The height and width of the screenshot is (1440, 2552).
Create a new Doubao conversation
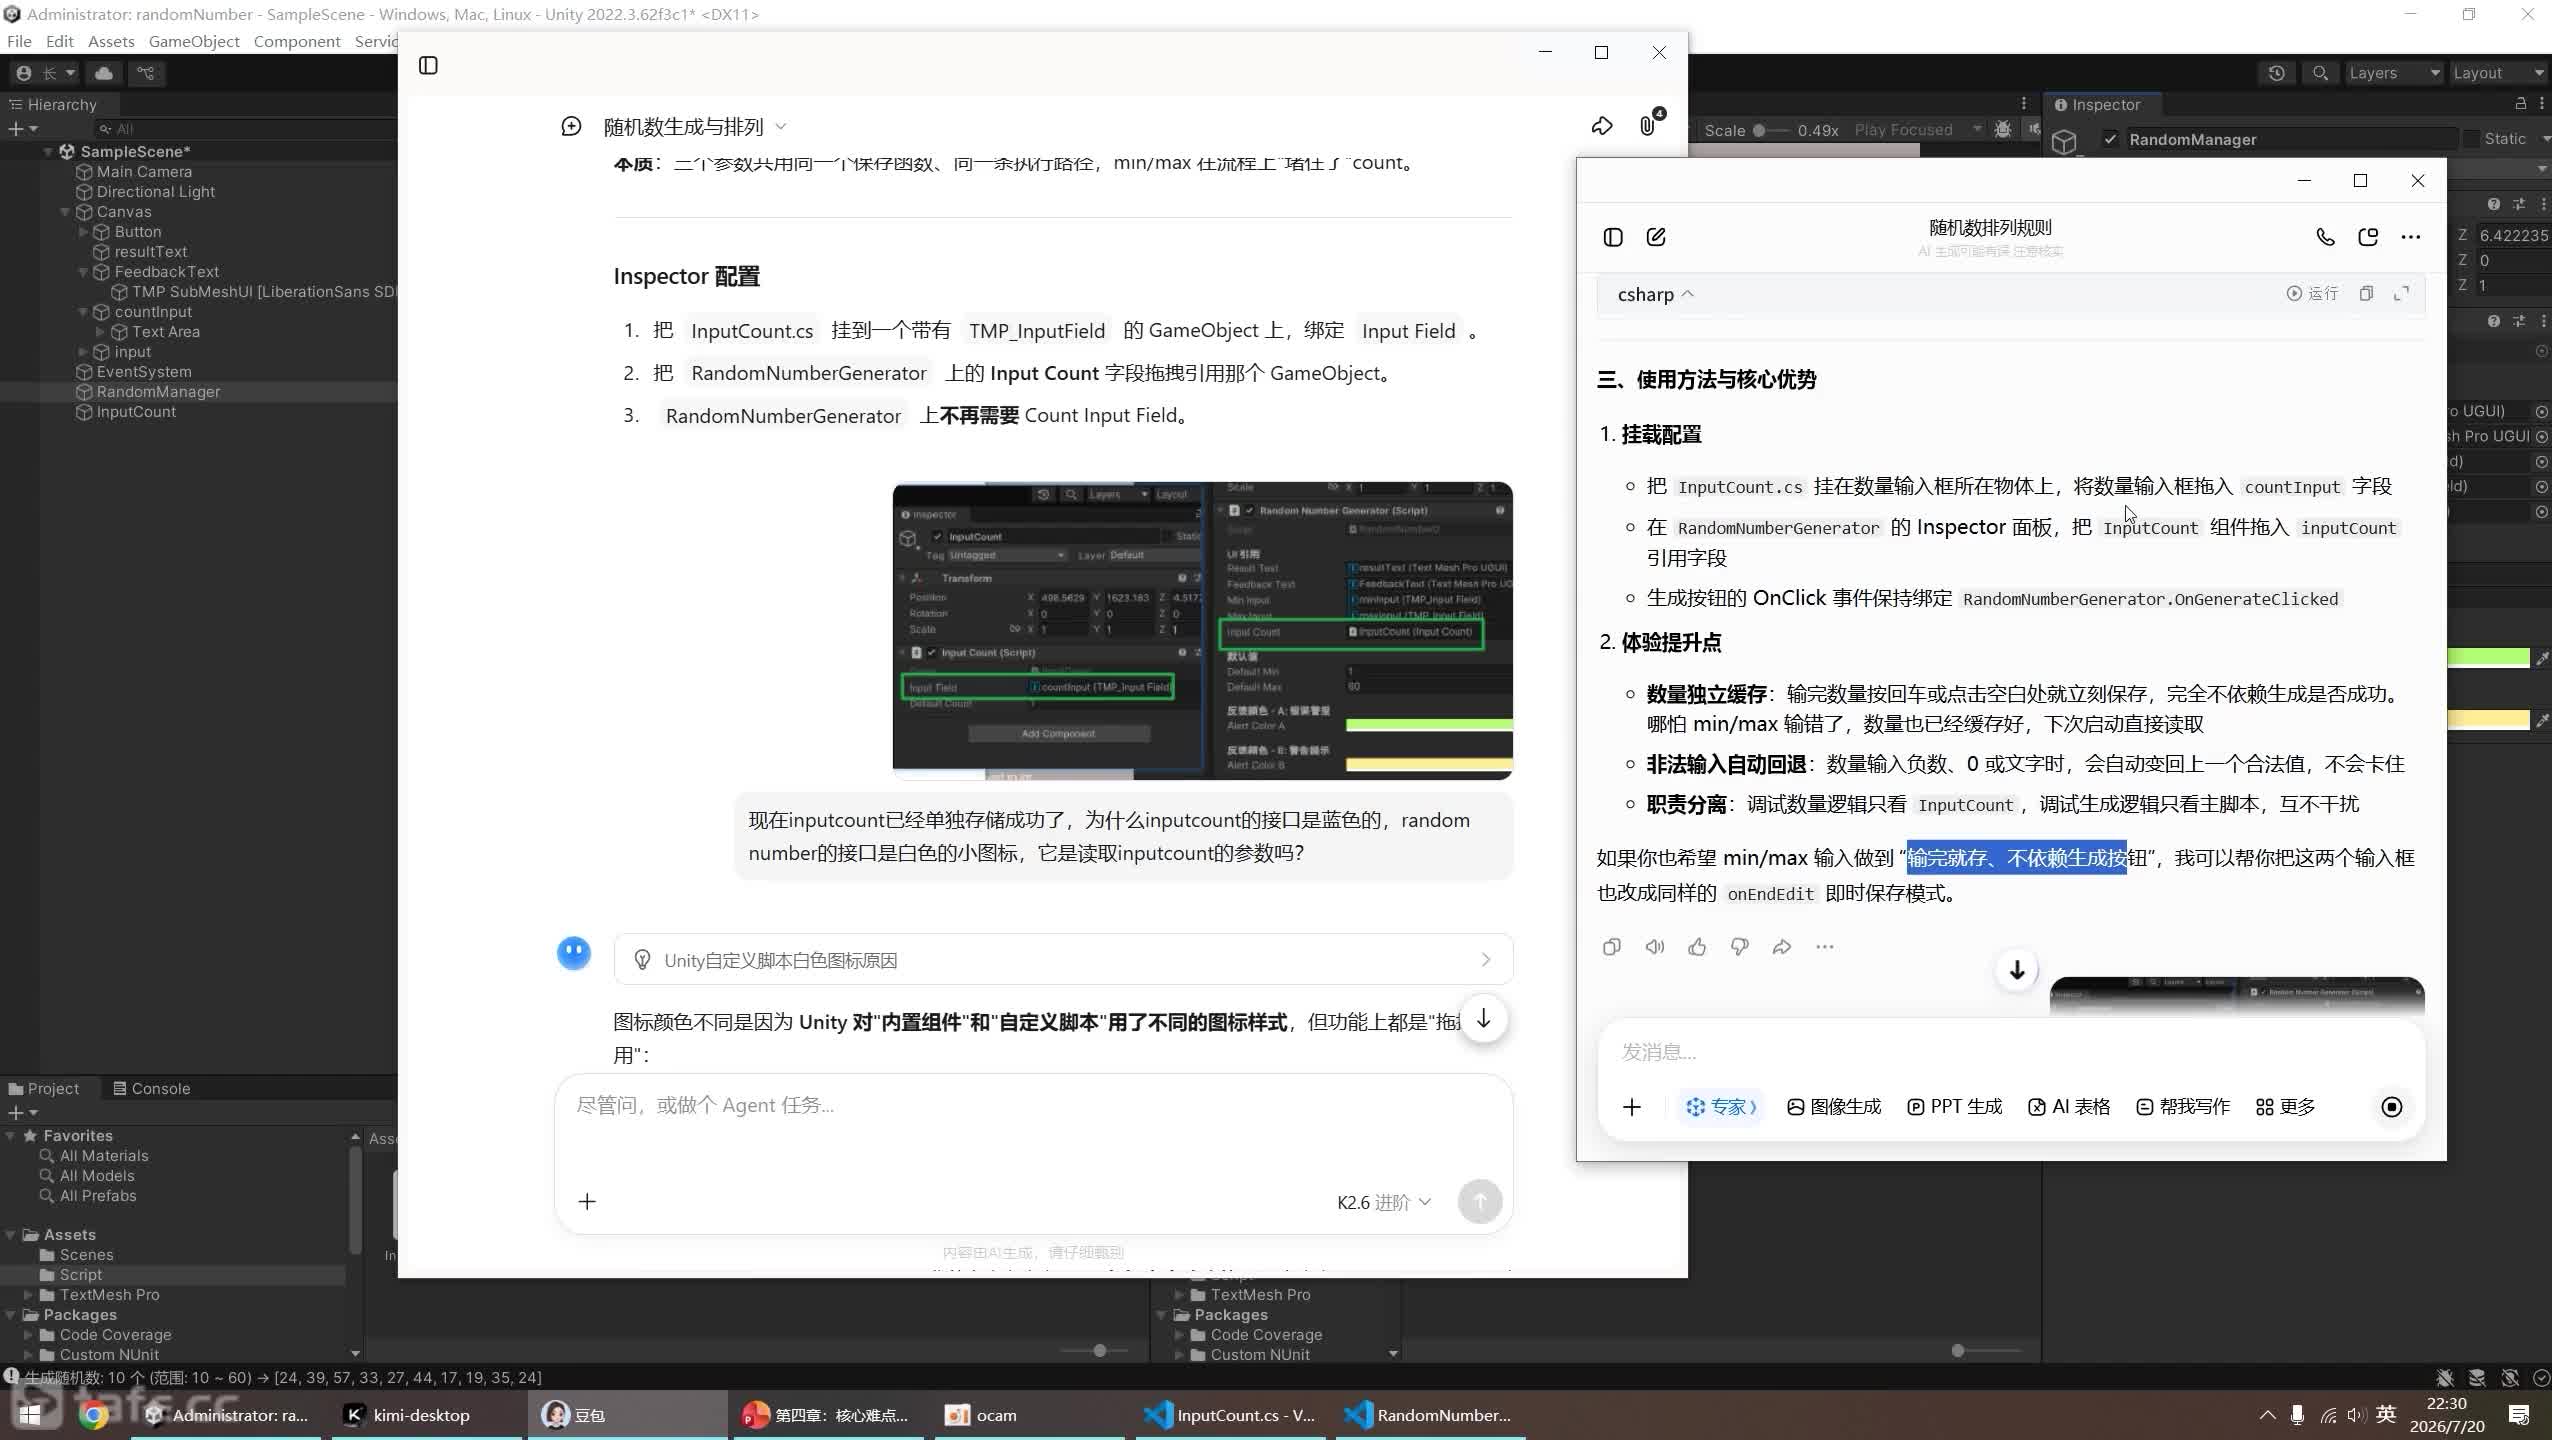[1656, 237]
